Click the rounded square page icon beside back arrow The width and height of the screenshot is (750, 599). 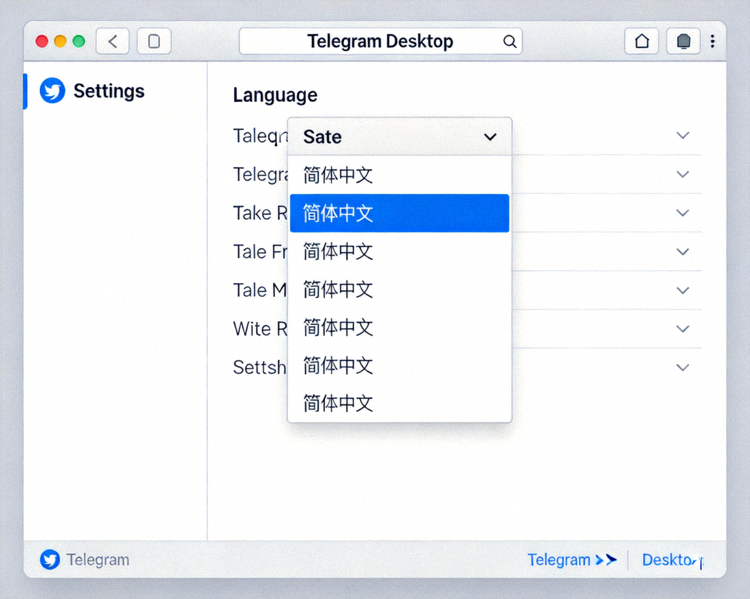point(154,42)
